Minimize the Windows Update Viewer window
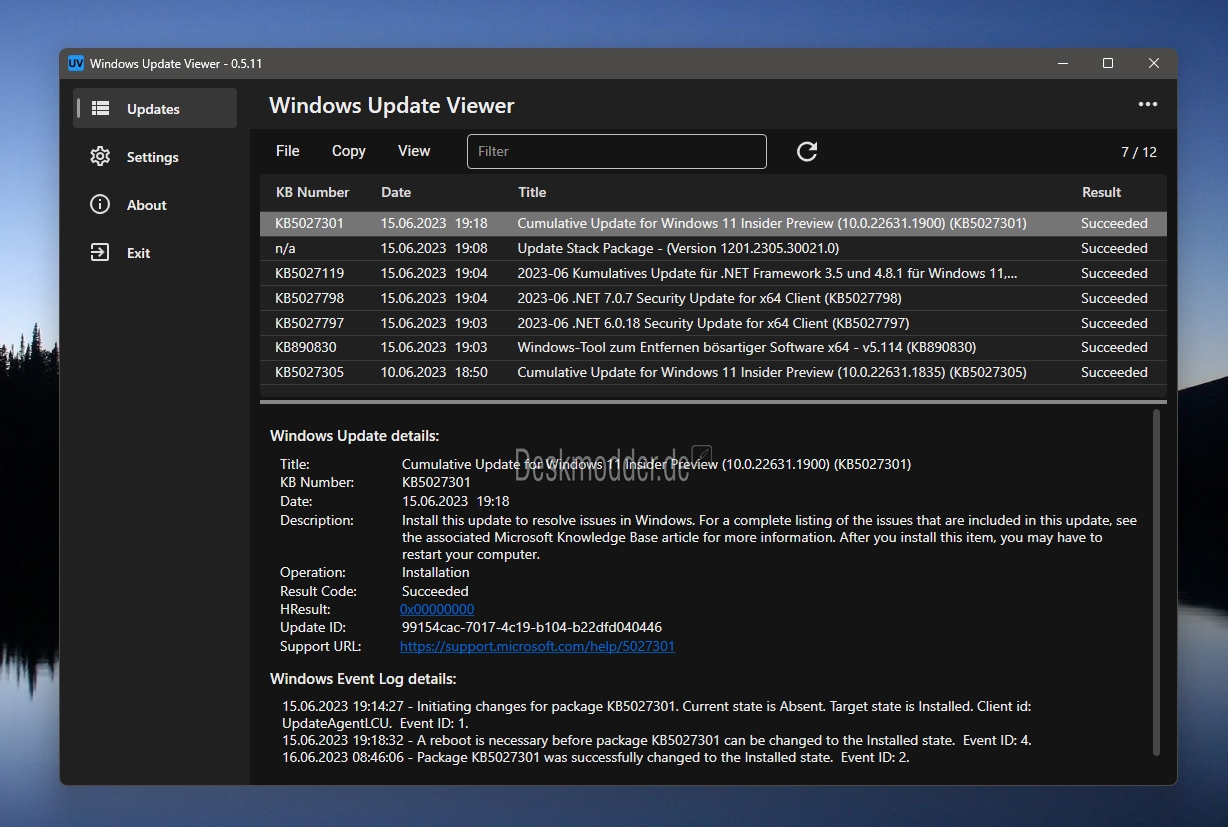Viewport: 1228px width, 827px height. (x=1062, y=63)
